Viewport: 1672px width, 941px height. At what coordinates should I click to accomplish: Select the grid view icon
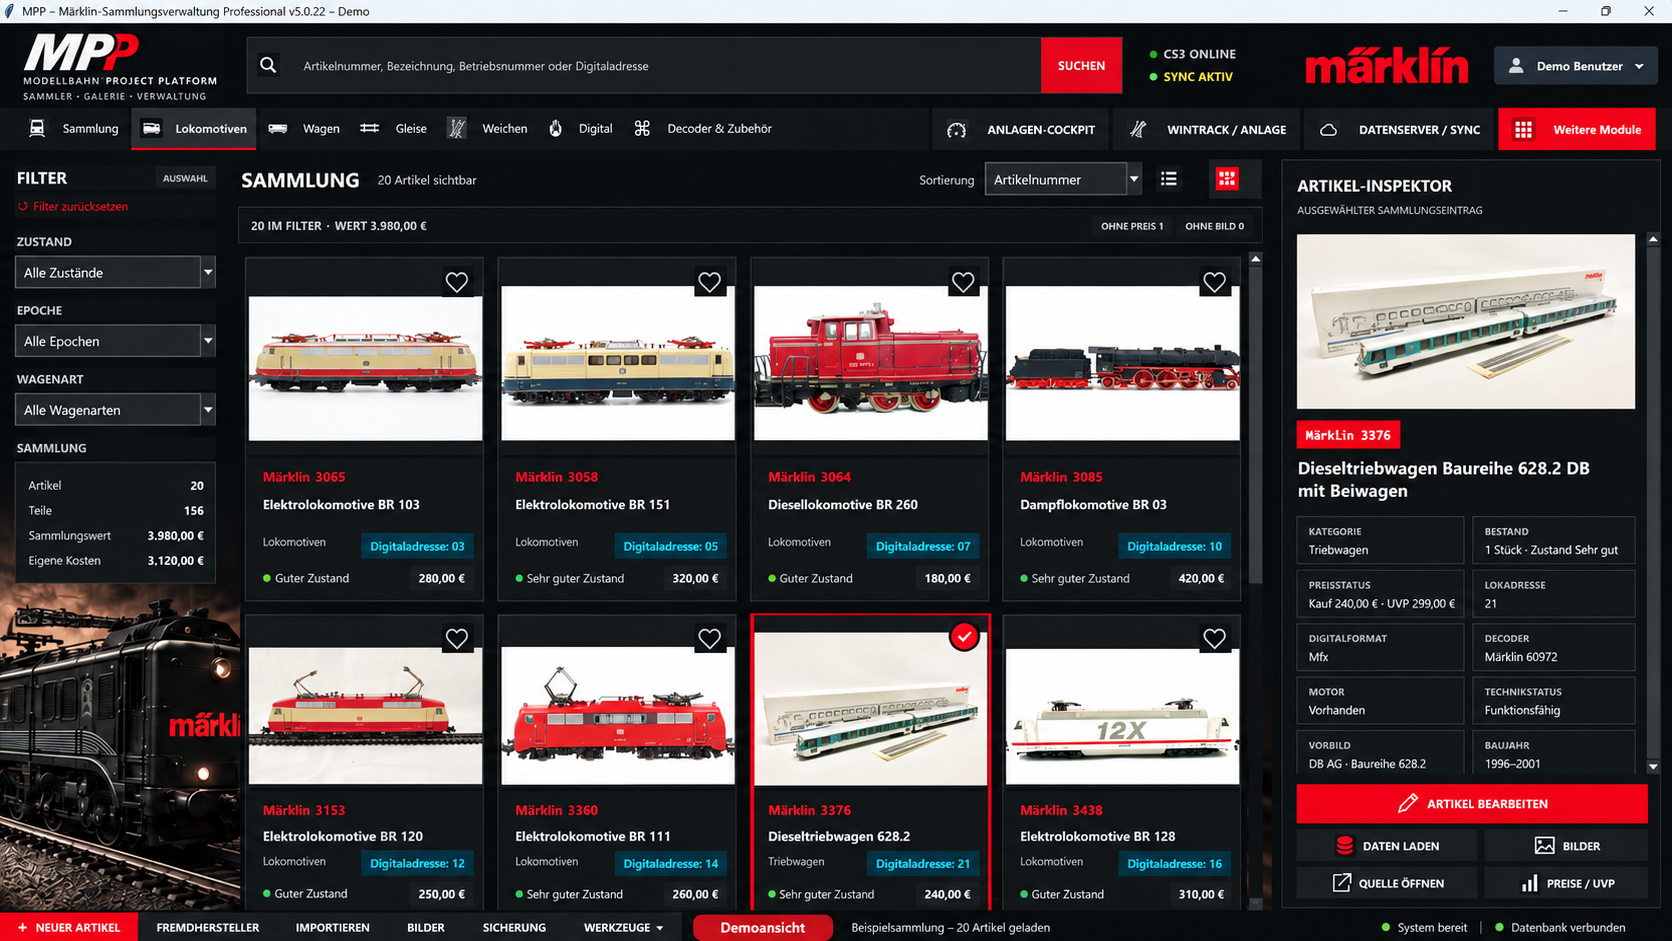click(x=1227, y=179)
